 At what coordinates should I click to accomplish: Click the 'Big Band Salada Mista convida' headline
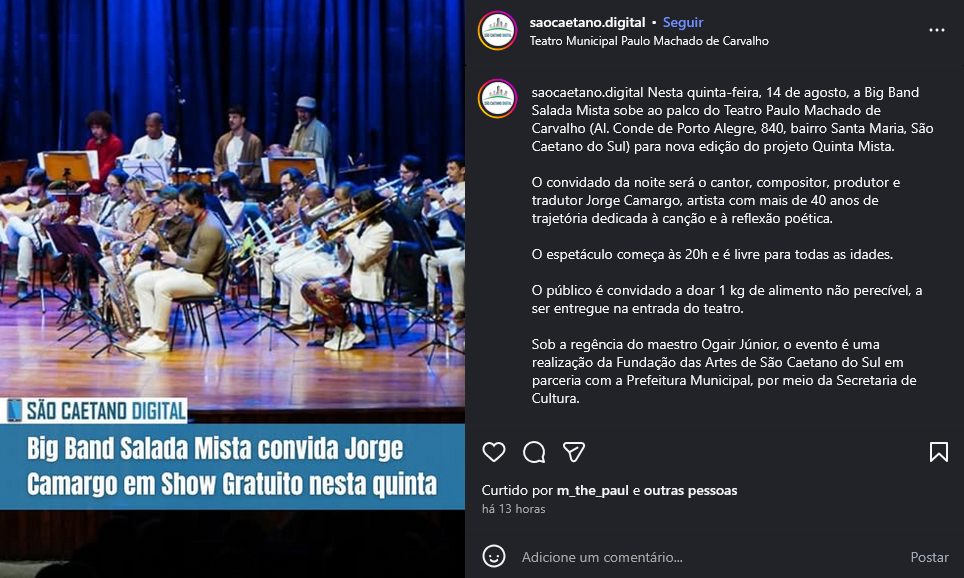(x=215, y=449)
